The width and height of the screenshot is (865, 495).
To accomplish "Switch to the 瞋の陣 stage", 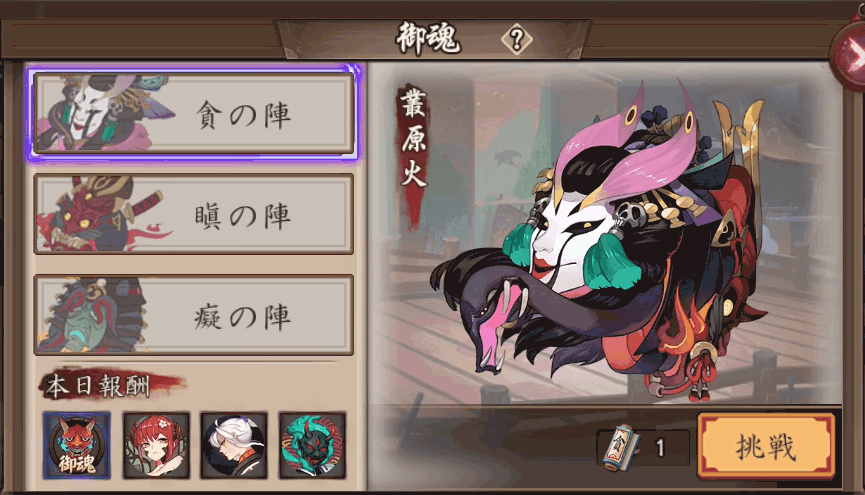I will pyautogui.click(x=193, y=214).
